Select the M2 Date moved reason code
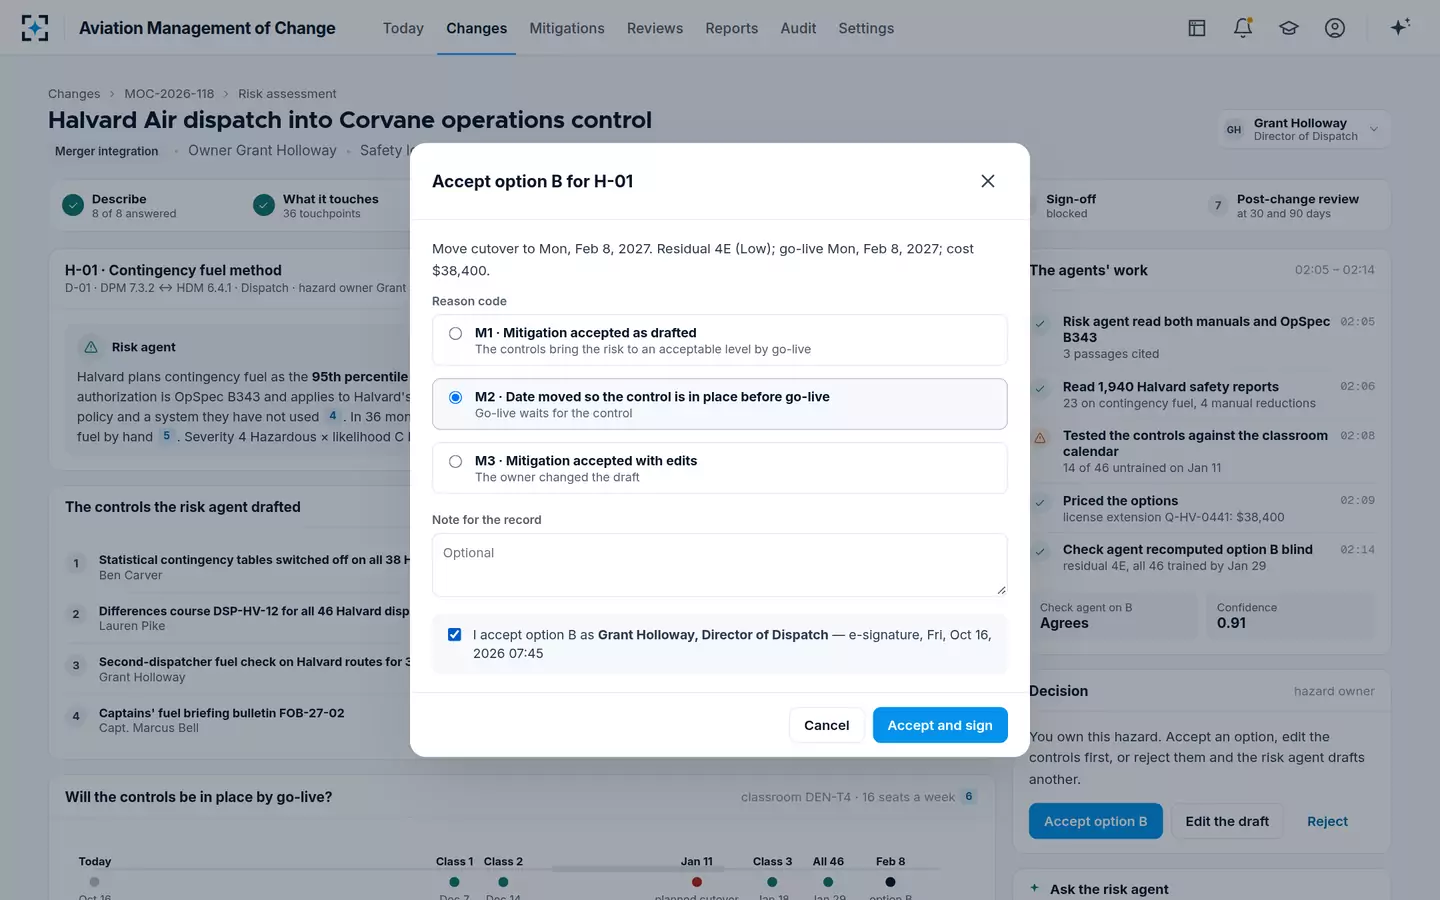1440x900 pixels. (x=719, y=404)
